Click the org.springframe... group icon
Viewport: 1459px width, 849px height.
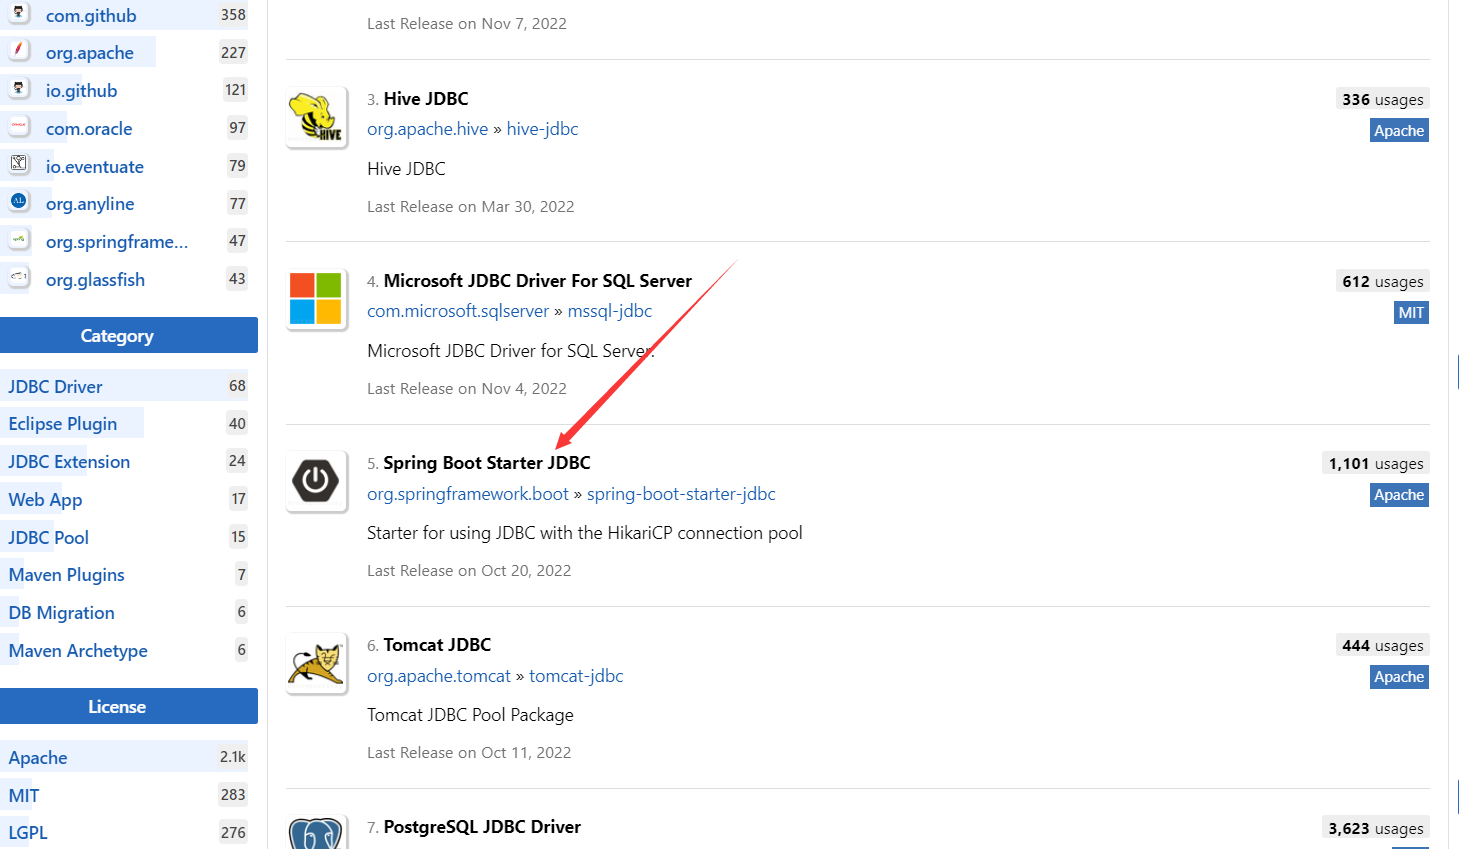click(19, 239)
